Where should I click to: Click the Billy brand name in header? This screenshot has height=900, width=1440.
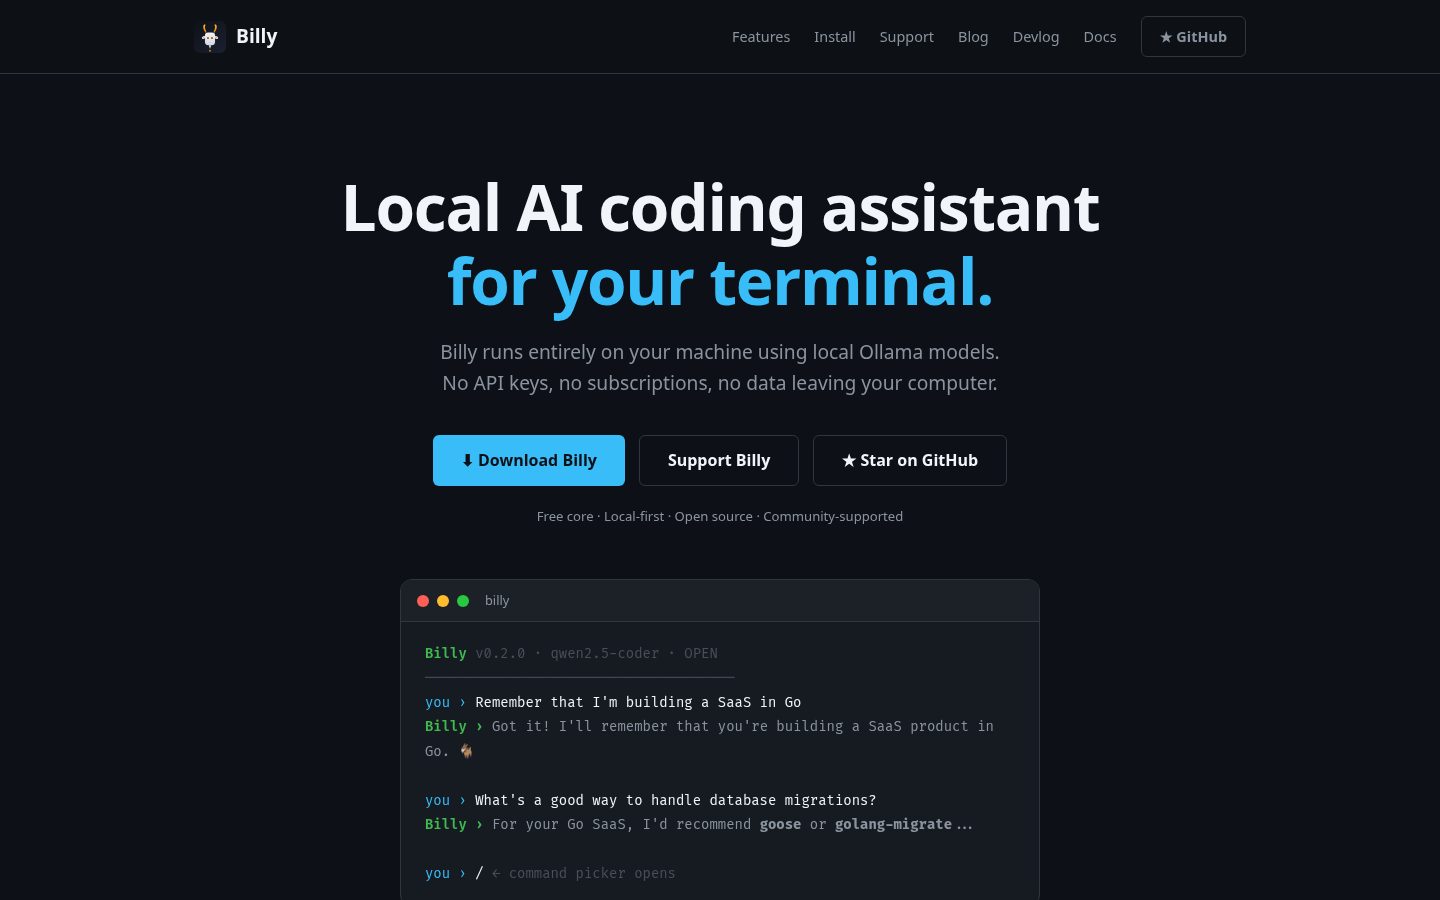coord(257,37)
